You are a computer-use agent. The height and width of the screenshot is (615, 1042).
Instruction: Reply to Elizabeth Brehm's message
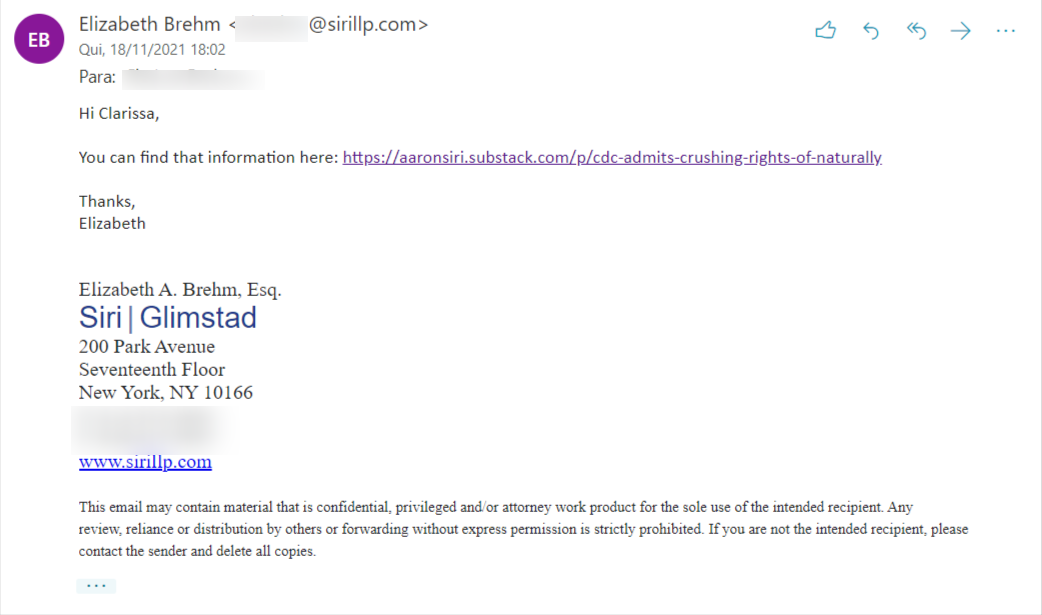871,31
